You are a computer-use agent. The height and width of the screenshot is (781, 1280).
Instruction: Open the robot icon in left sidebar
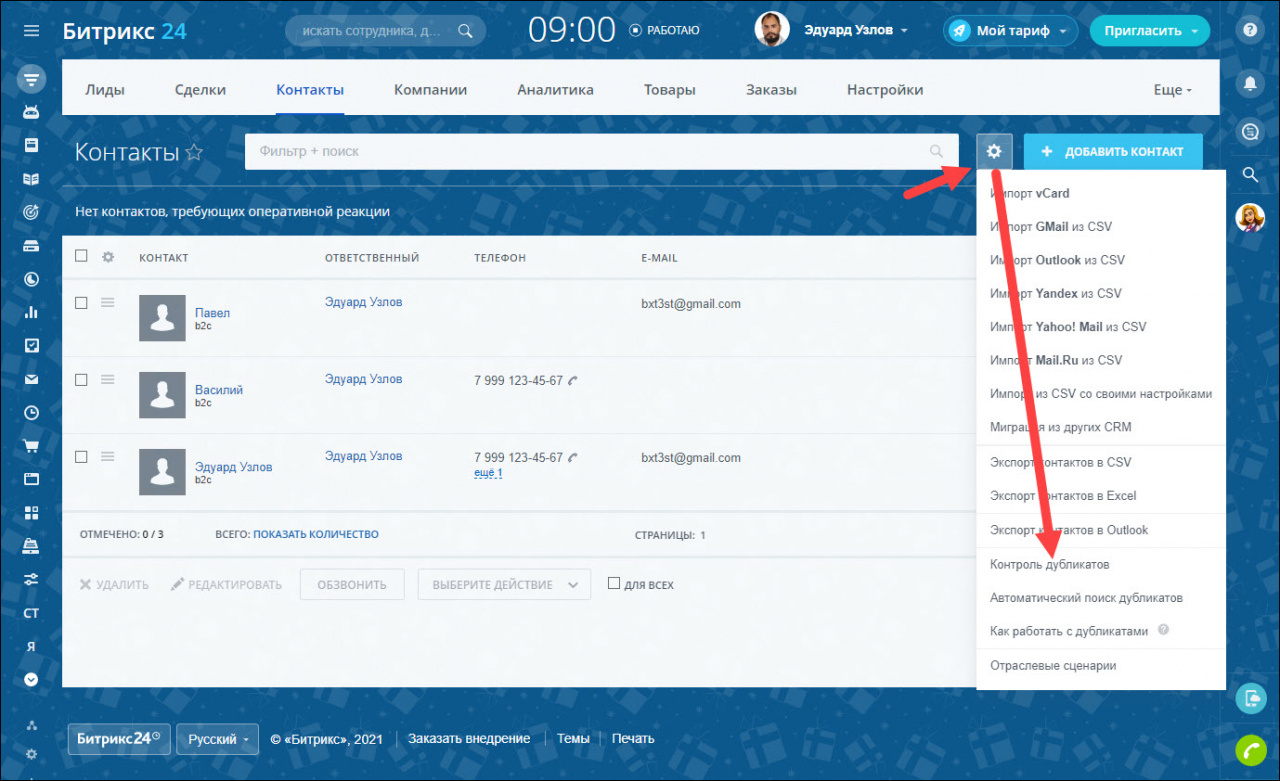31,111
